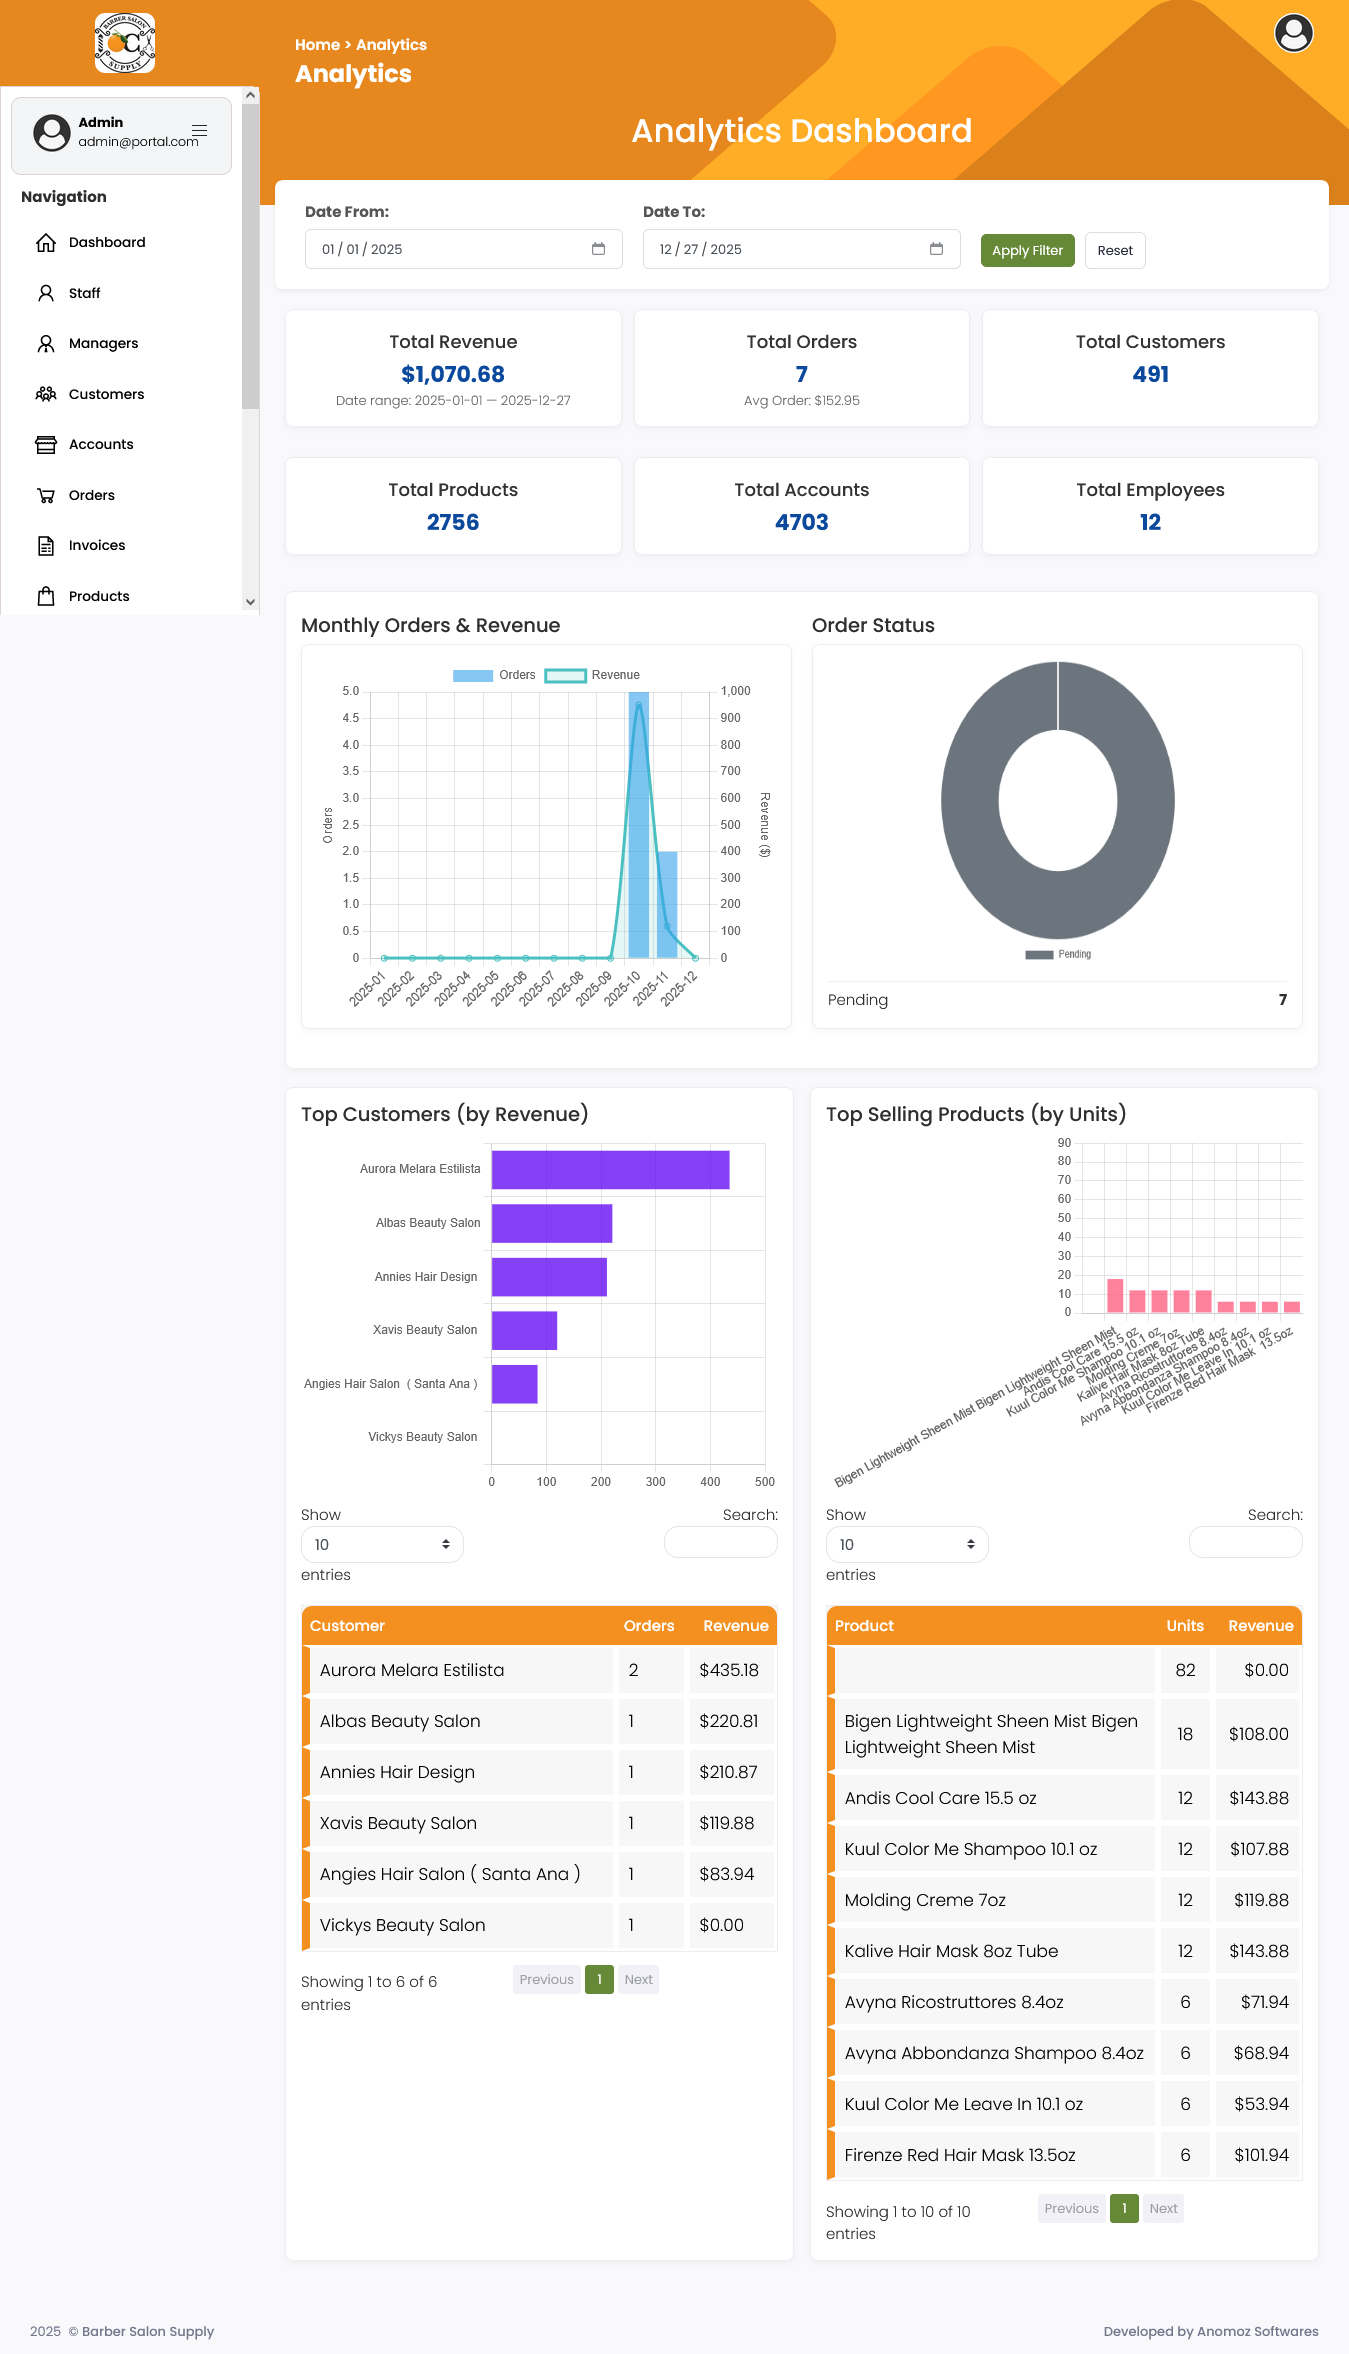Toggle the admin hamburger menu
Image resolution: width=1349 pixels, height=2354 pixels.
tap(200, 131)
